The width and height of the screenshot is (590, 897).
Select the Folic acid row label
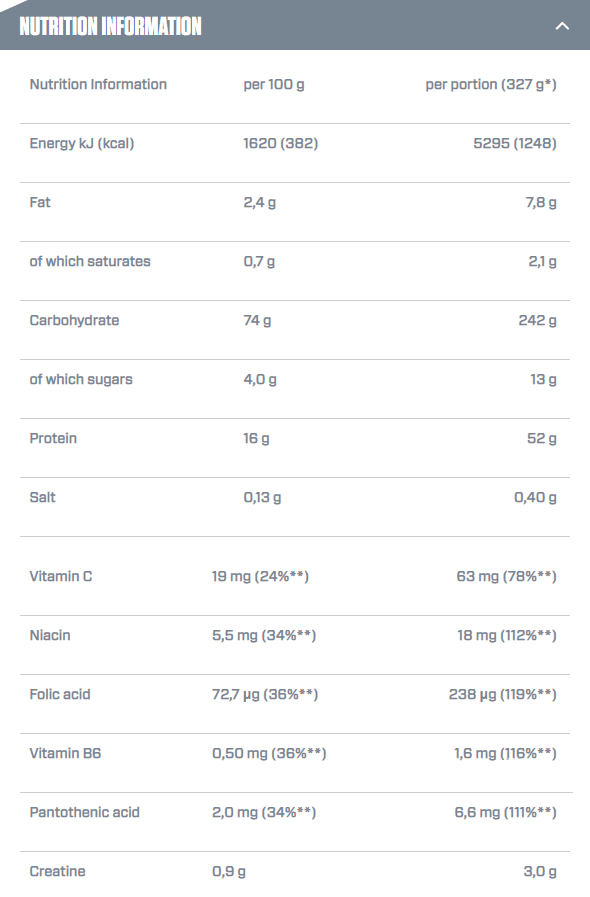pos(60,694)
